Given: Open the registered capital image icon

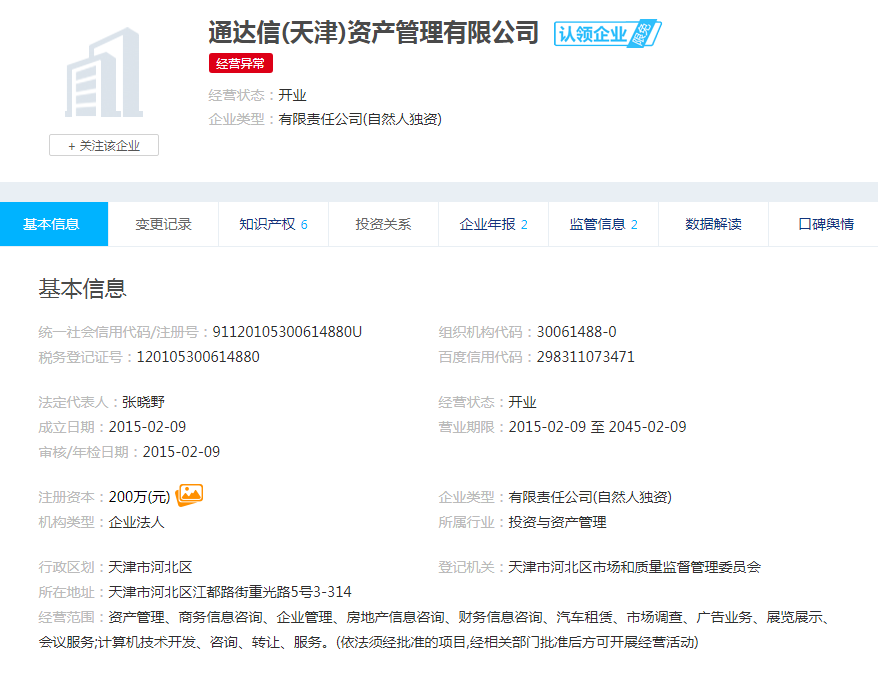Looking at the screenshot, I should (189, 494).
